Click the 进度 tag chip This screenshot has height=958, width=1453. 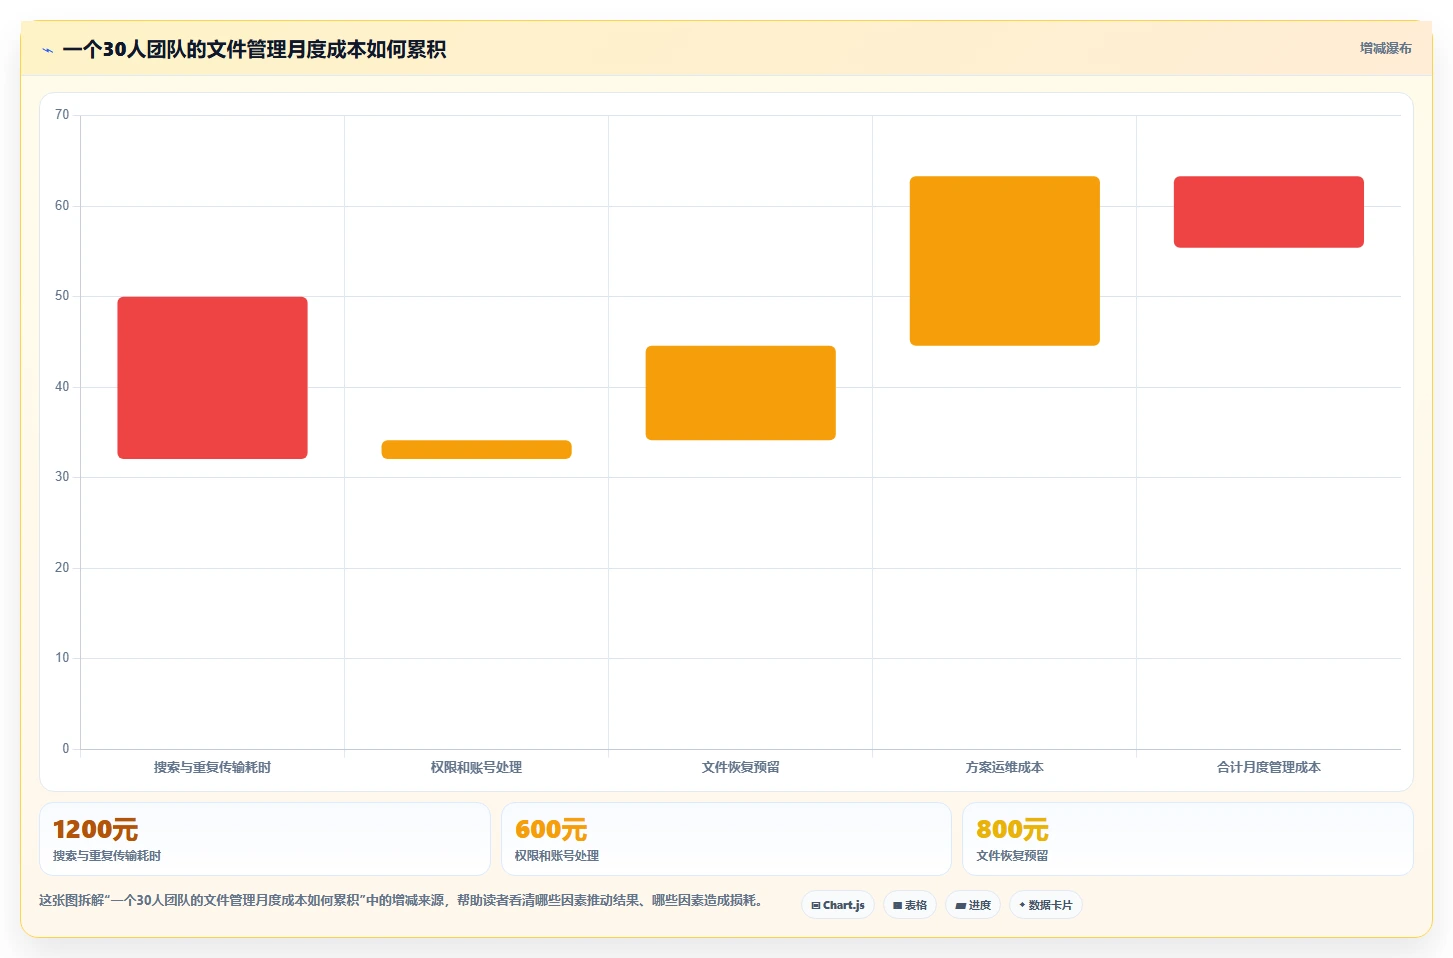[973, 905]
